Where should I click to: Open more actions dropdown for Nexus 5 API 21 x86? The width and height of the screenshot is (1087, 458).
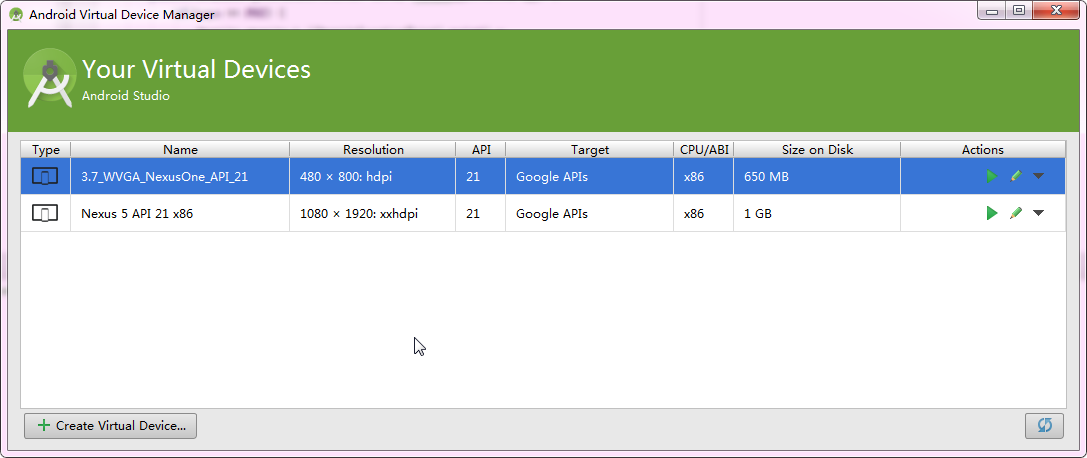point(1038,213)
